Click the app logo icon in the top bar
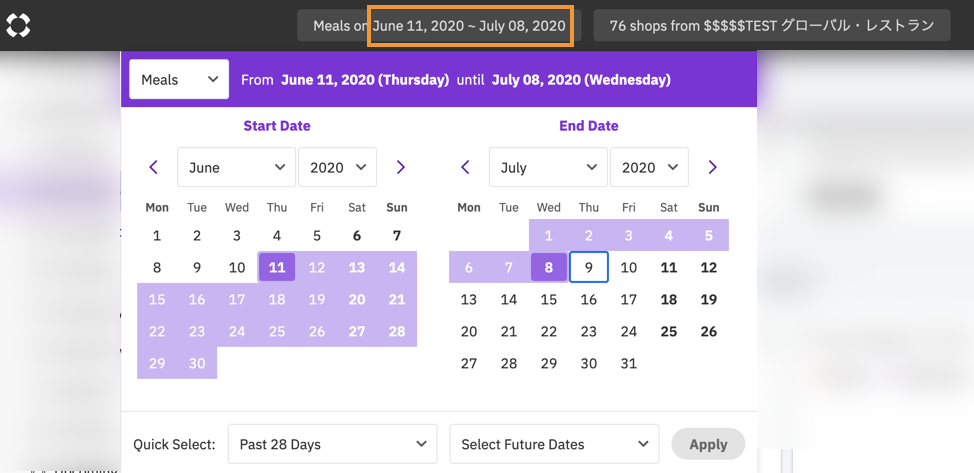974x473 pixels. [x=18, y=26]
